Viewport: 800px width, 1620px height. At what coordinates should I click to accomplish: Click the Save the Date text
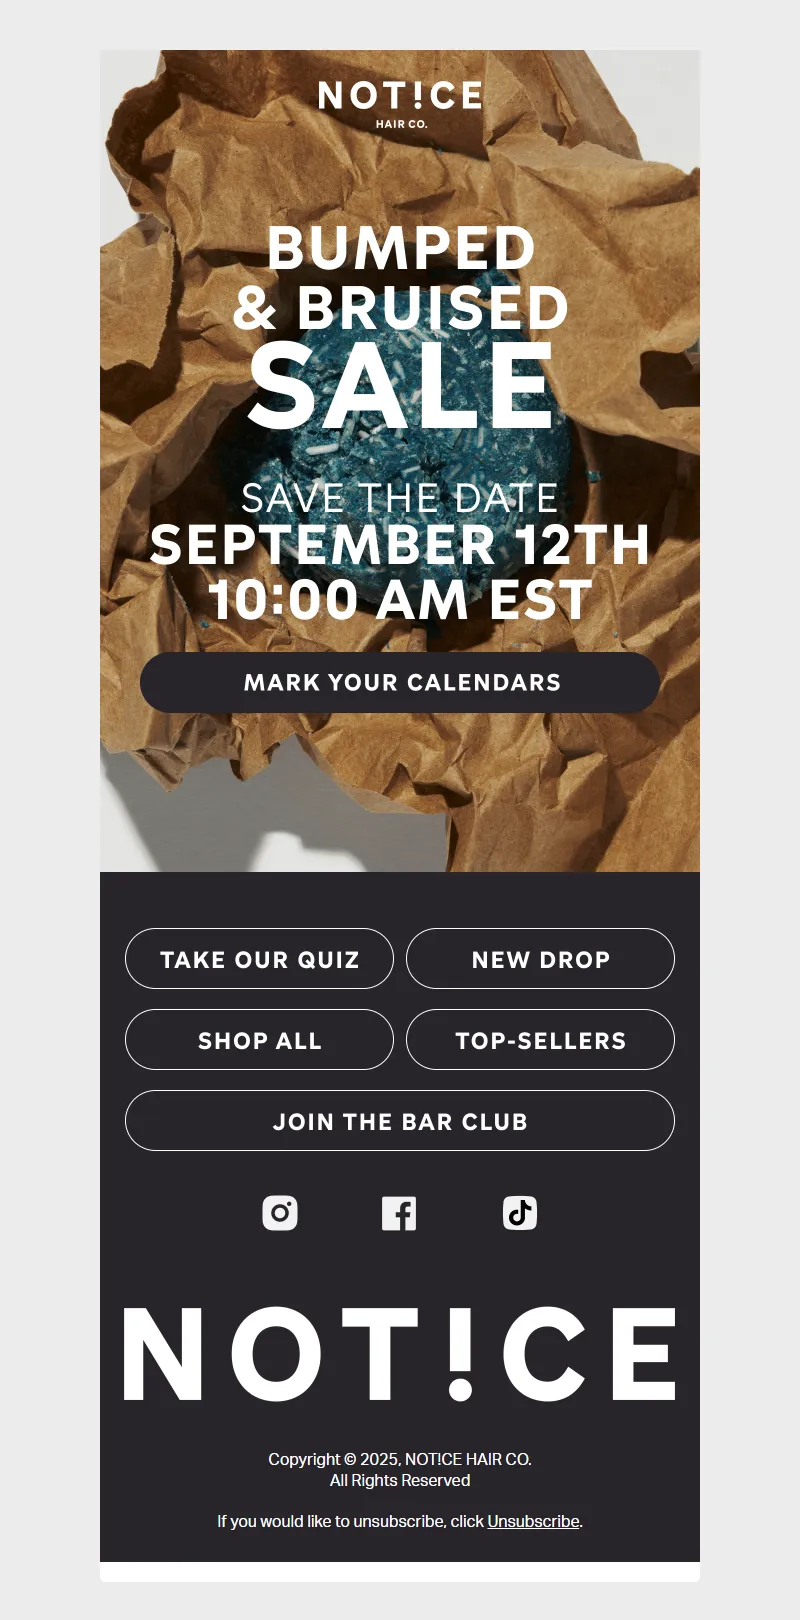pos(400,498)
